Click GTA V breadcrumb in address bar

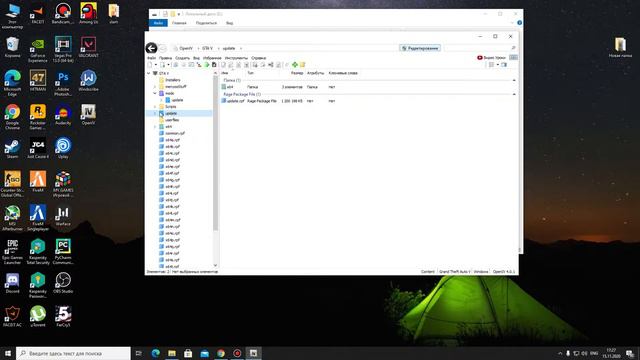pos(207,48)
